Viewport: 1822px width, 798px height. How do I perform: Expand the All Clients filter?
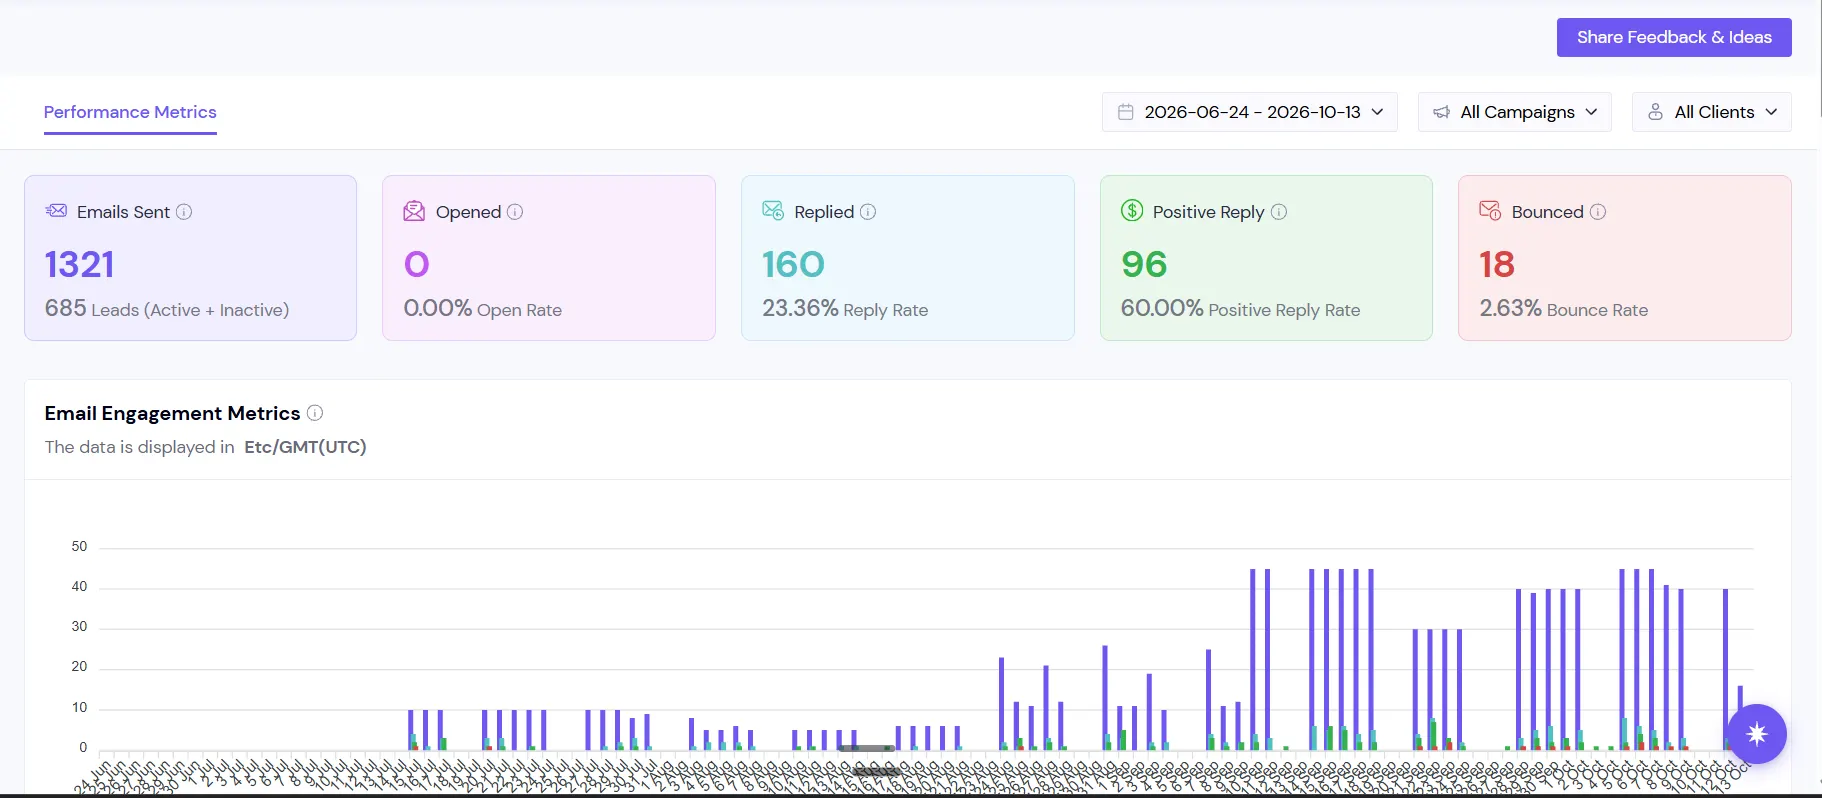1712,112
